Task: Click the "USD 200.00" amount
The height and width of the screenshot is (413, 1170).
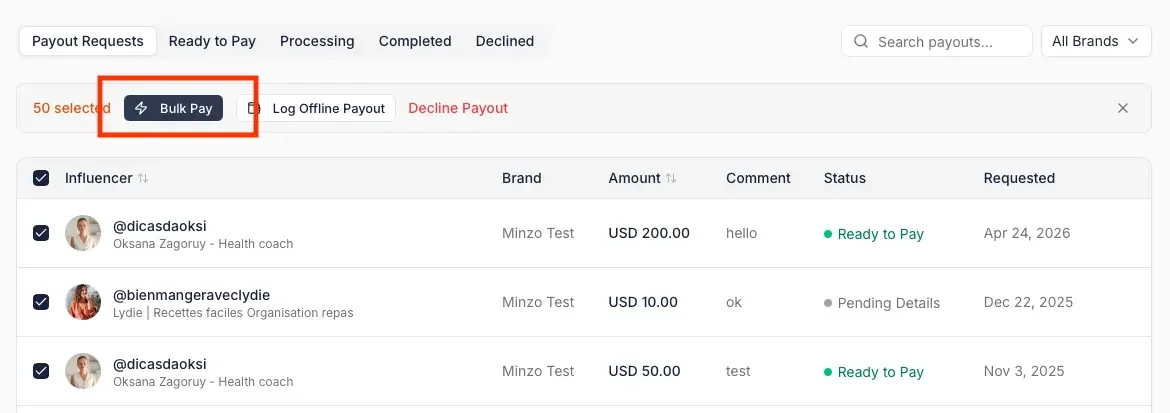Action: [649, 233]
